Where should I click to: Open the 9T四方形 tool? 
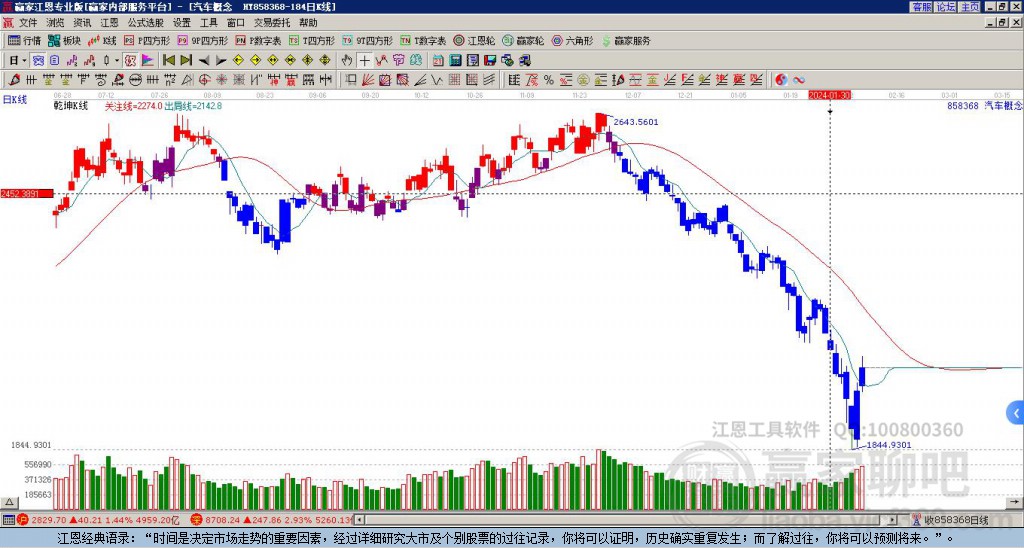pos(367,40)
